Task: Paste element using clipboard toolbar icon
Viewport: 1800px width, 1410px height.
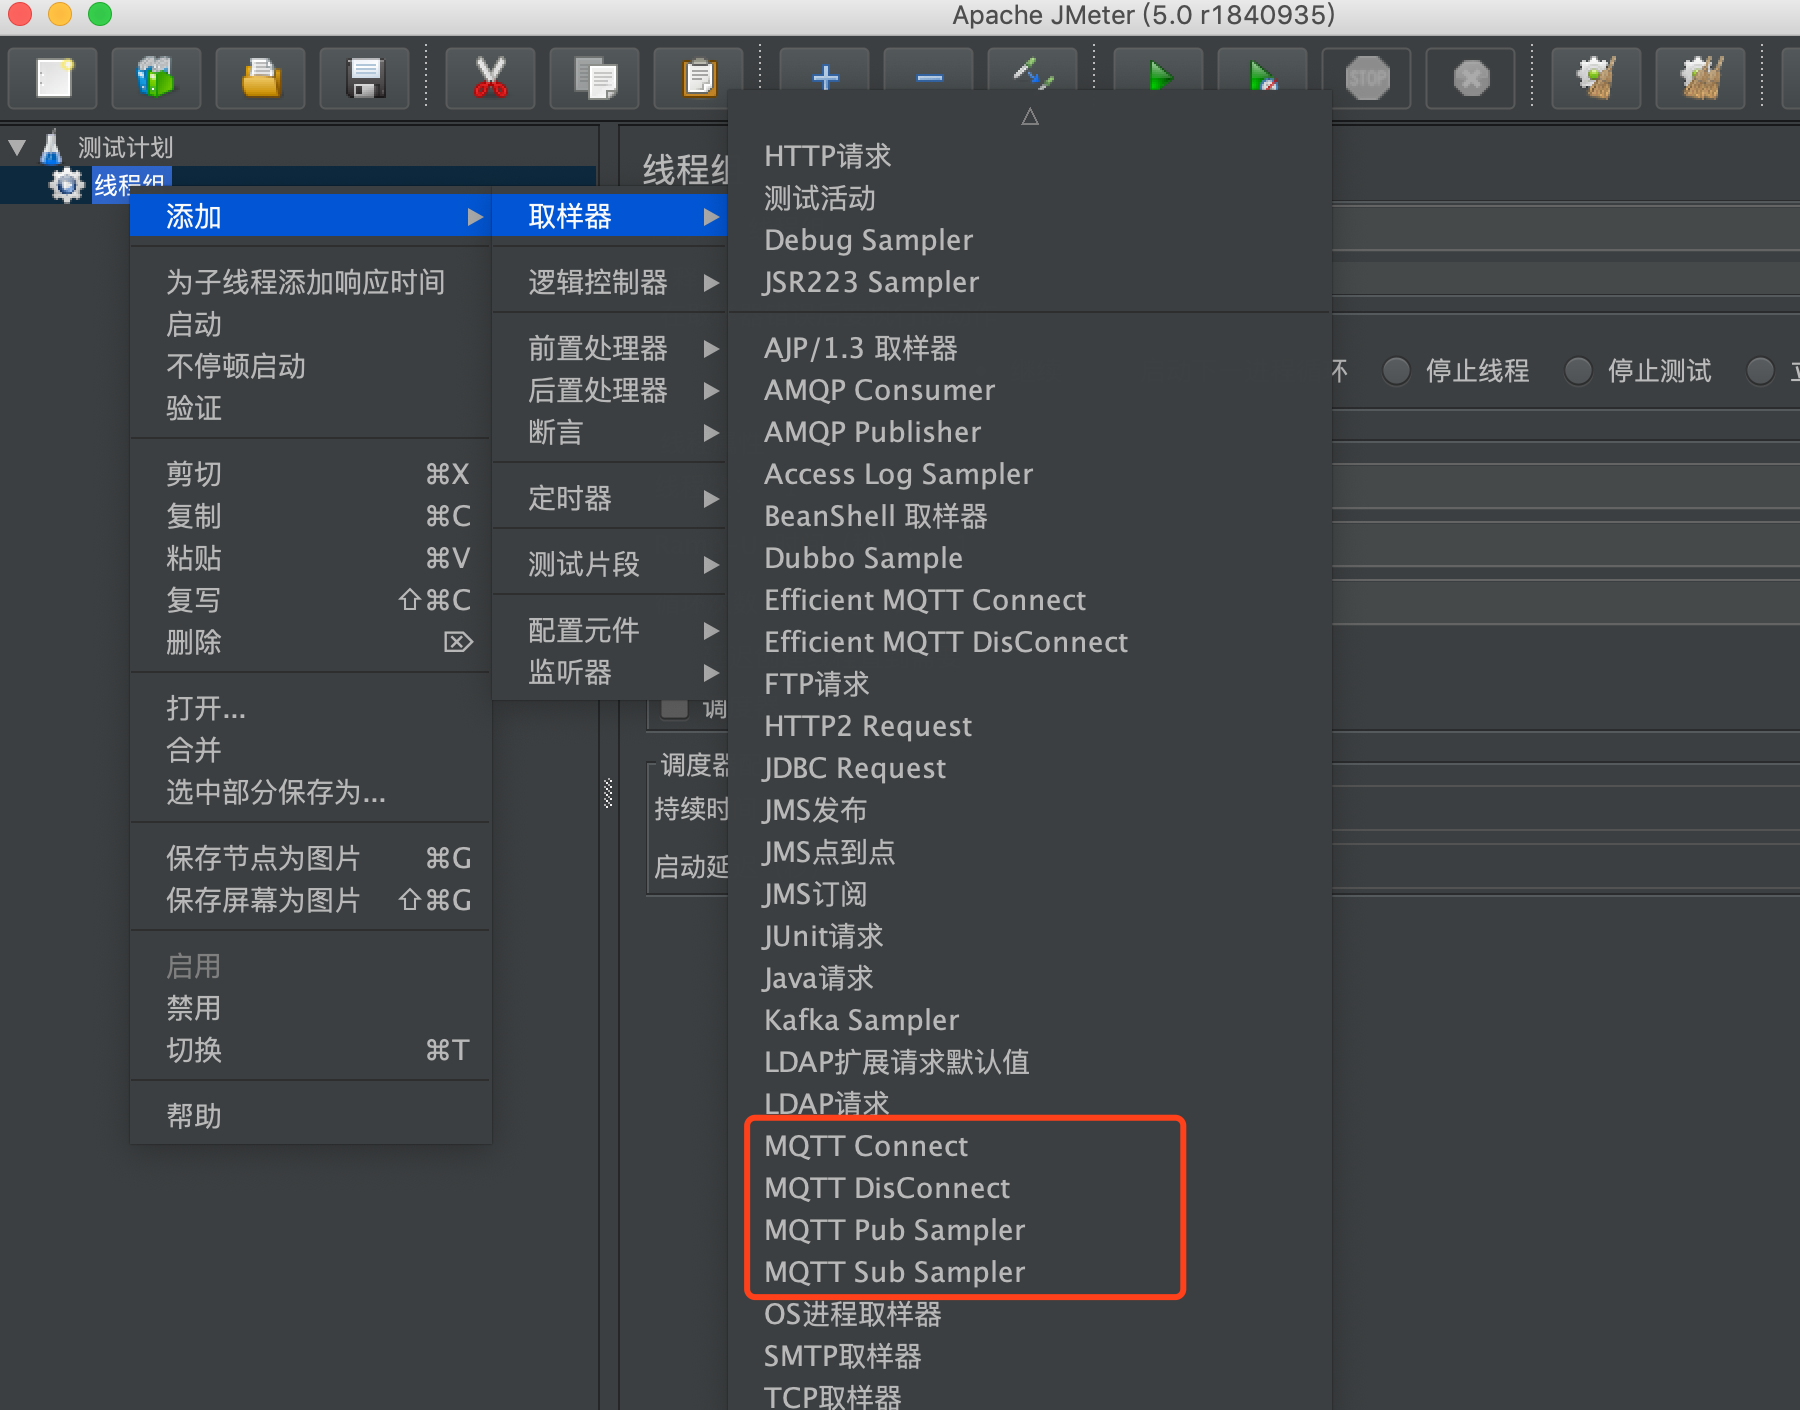Action: coord(698,78)
